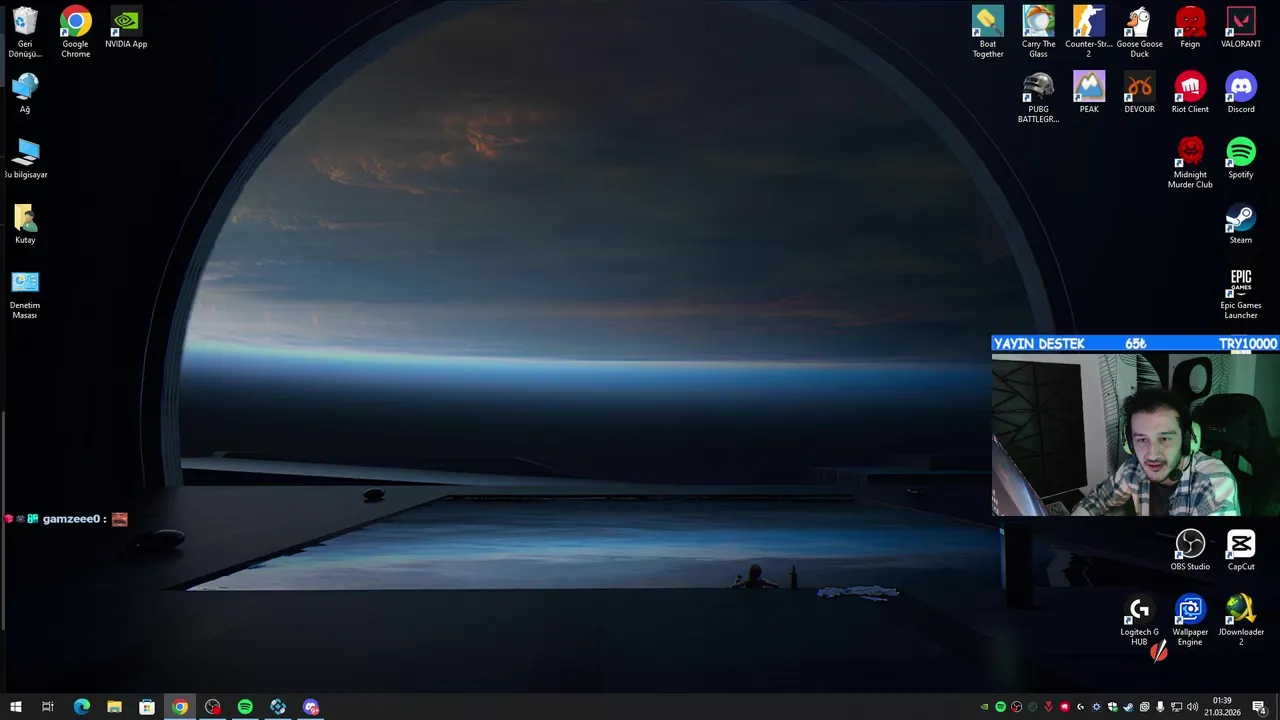
Task: Open the clock and calendar flyout
Action: pos(1222,707)
